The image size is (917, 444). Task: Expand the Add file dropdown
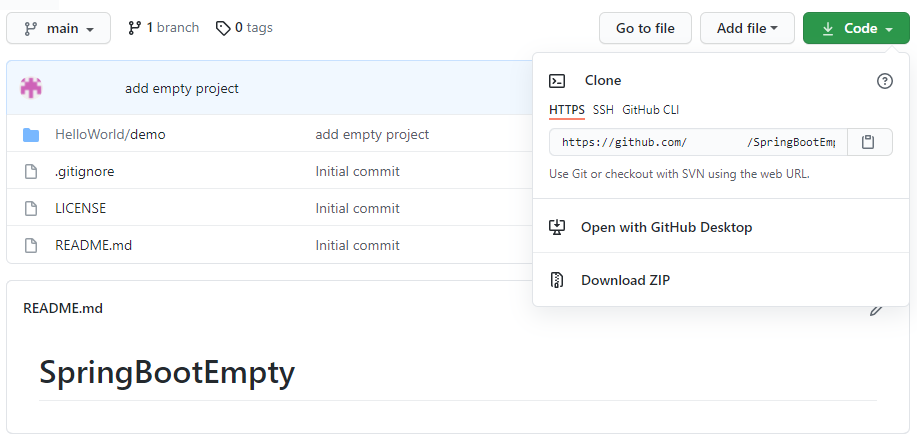pos(747,28)
